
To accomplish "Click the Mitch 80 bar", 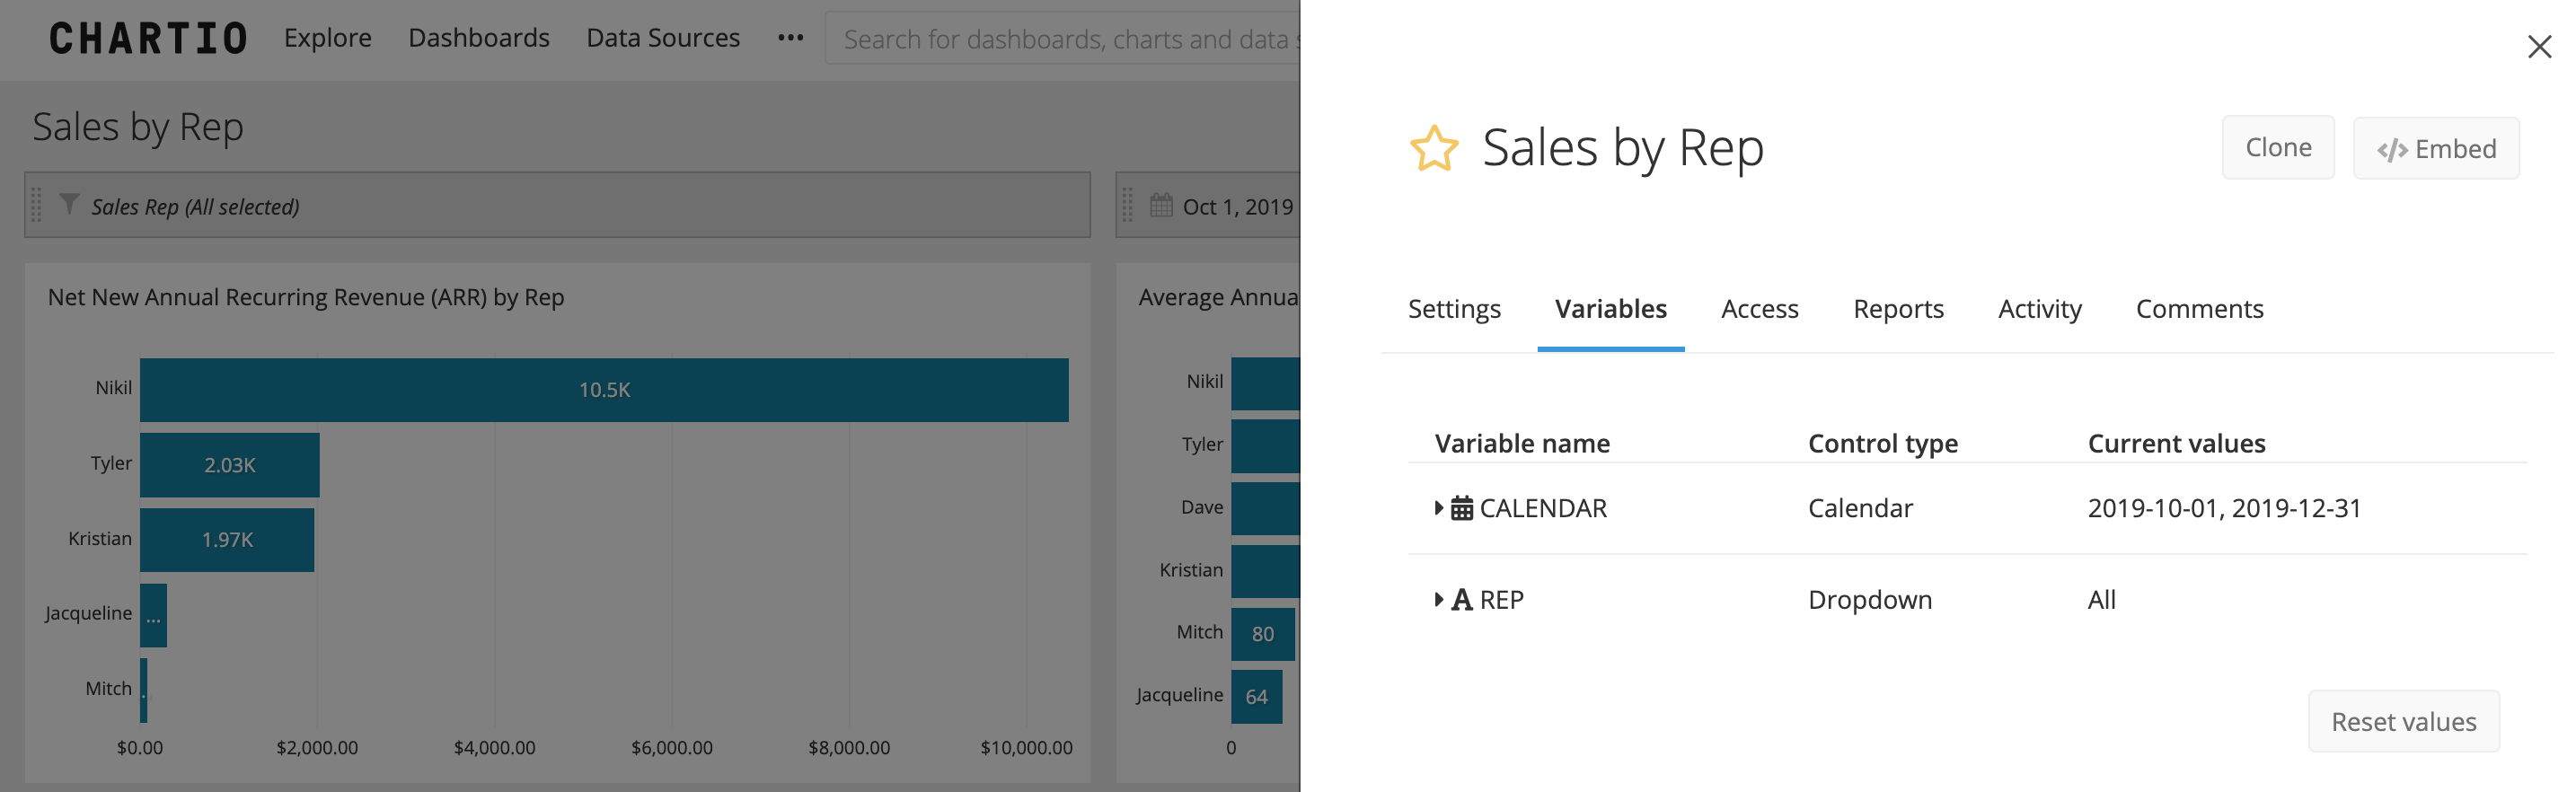I will pos(1262,634).
